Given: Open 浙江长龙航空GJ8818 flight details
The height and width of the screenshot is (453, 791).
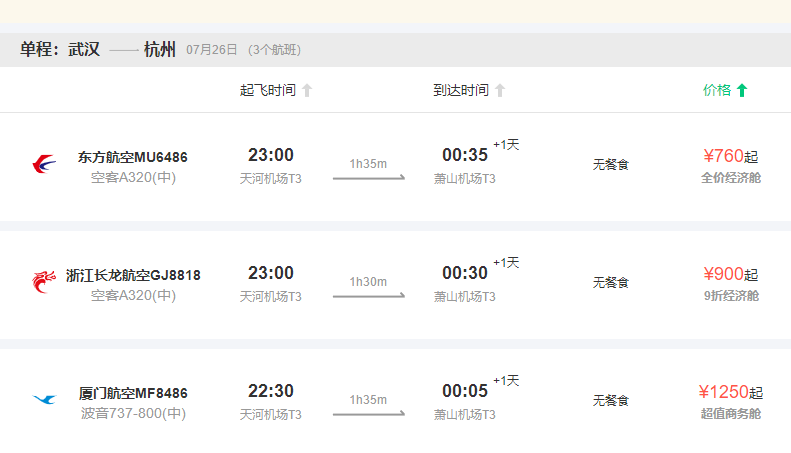Looking at the screenshot, I should [133, 275].
